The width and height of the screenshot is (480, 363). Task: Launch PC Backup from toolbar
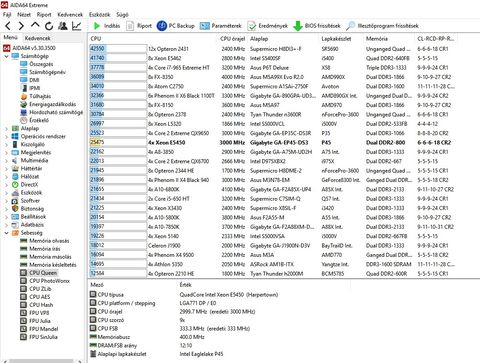coord(176,26)
